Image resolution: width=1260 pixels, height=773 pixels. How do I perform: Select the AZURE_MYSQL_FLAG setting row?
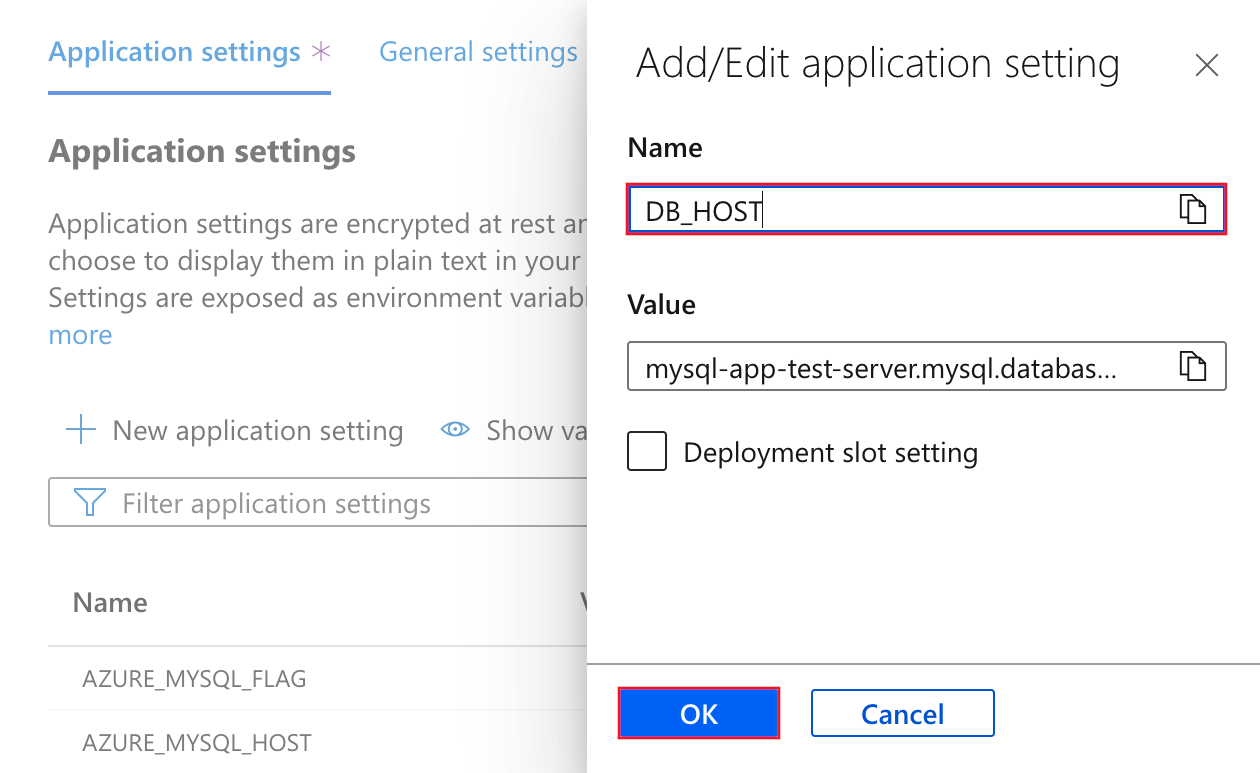194,679
